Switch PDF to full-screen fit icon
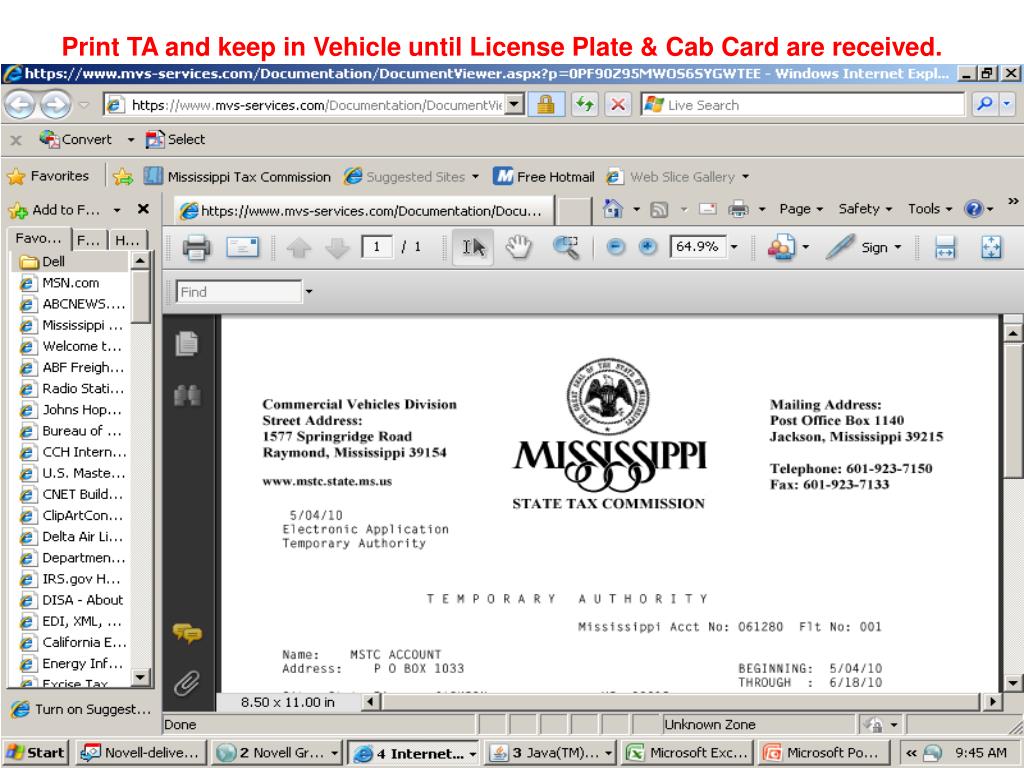The height and width of the screenshot is (768, 1024). (991, 248)
